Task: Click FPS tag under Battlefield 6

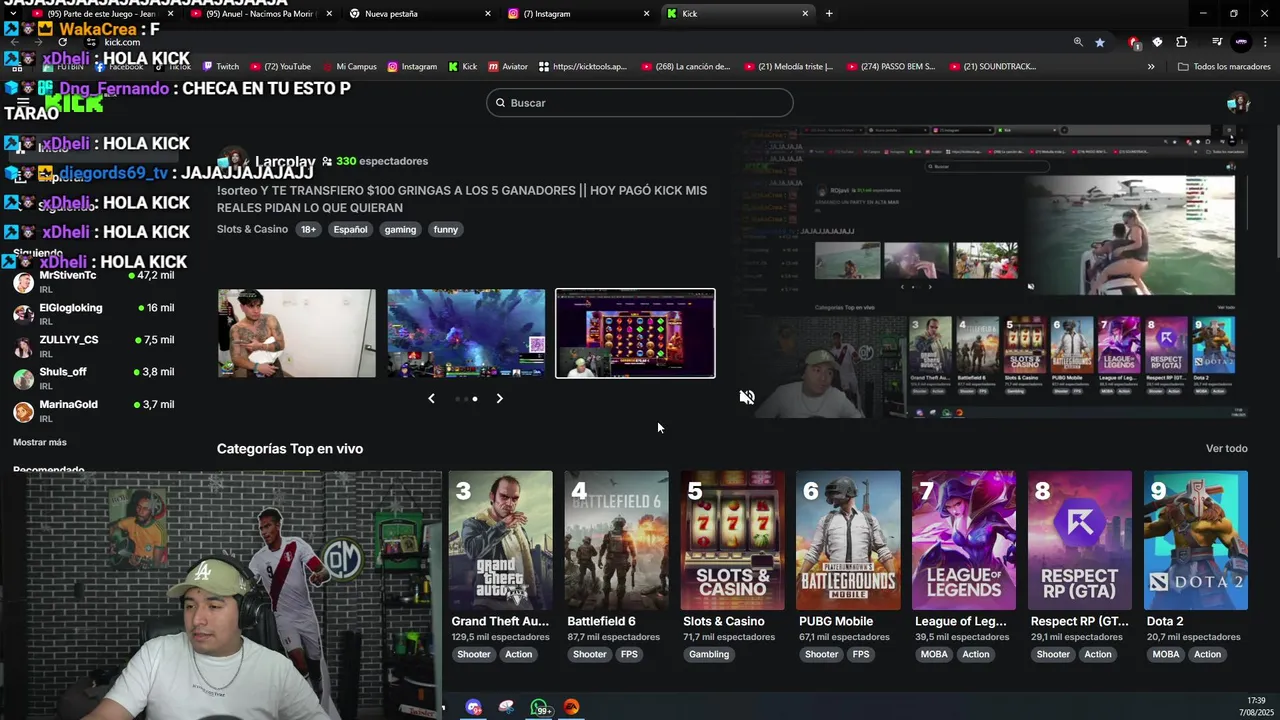Action: pos(629,654)
